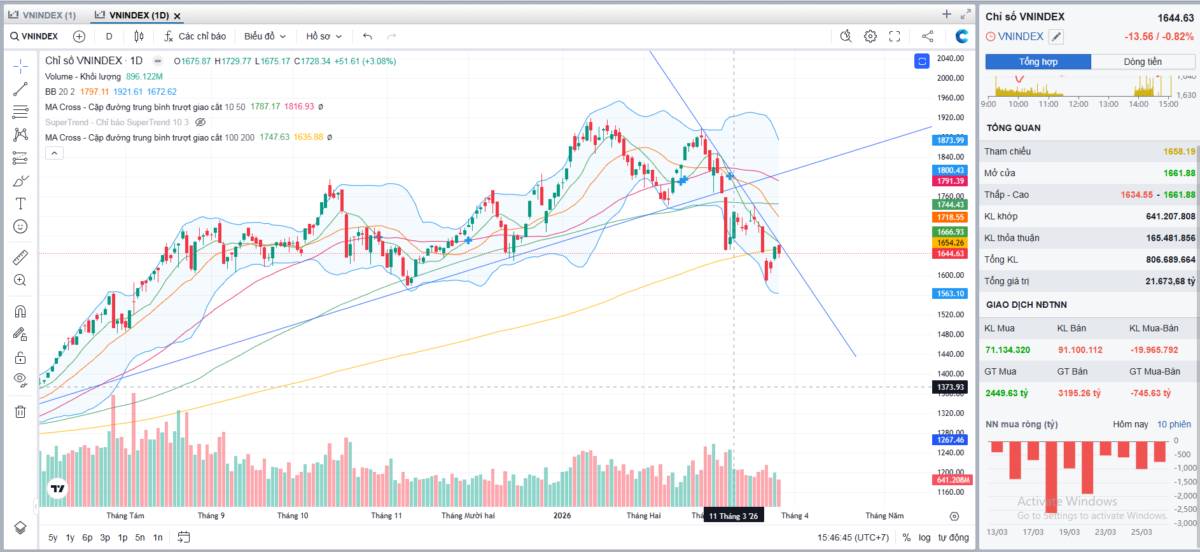The image size is (1200, 552).
Task: Edit the VNINDEX symbol with pencil icon
Action: click(1056, 36)
